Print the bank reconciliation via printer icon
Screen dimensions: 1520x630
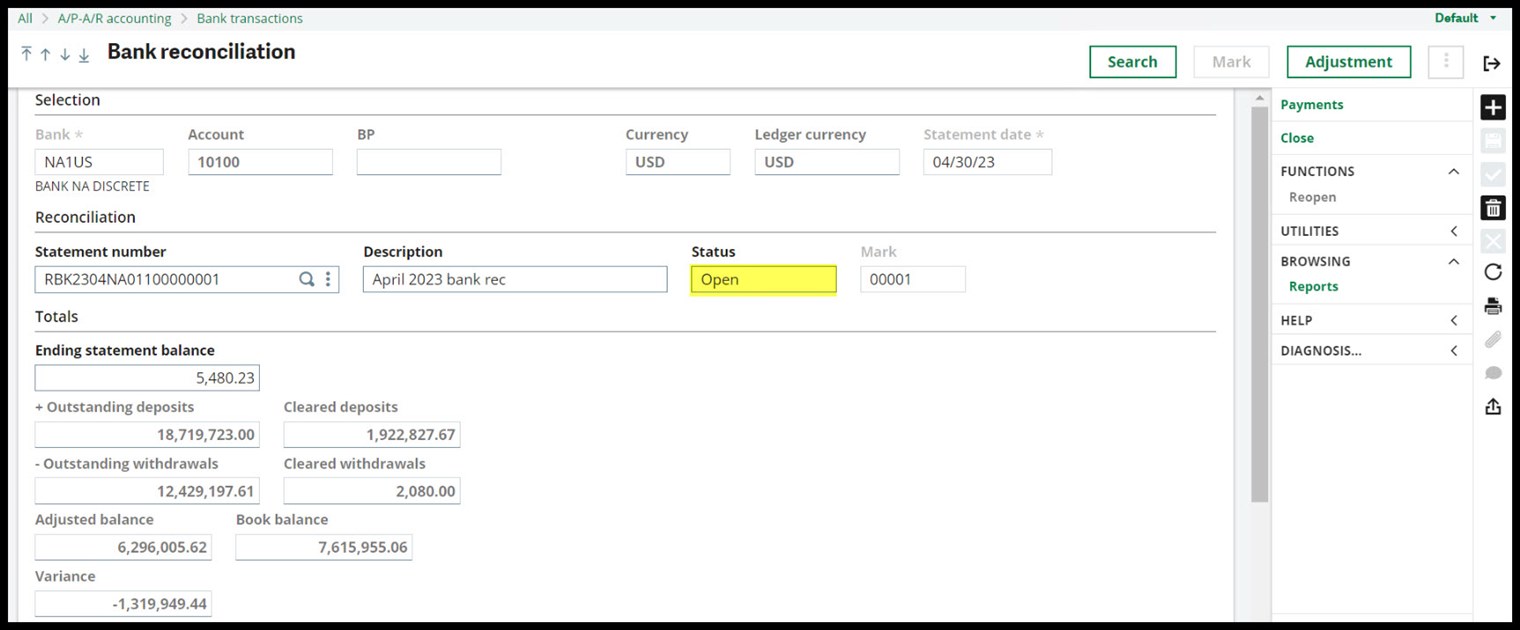click(1493, 306)
